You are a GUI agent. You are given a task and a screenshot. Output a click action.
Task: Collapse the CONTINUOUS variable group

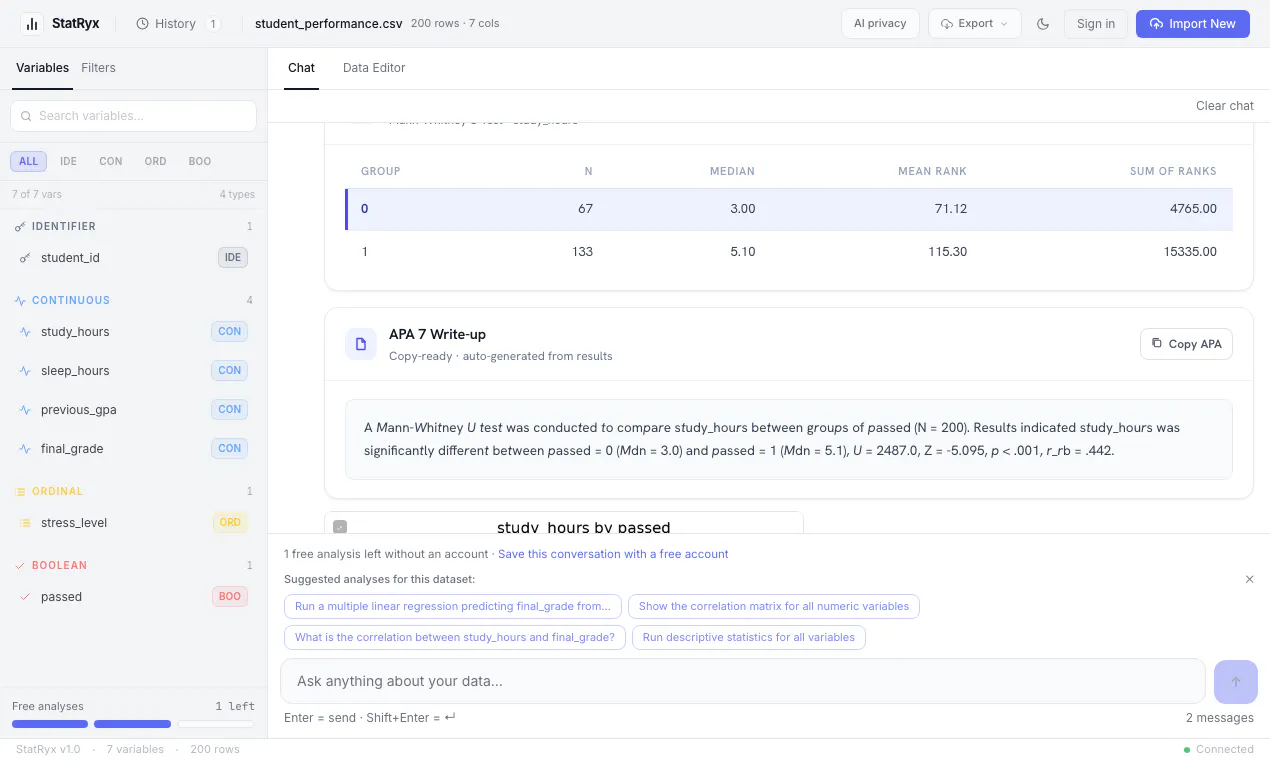tap(133, 300)
